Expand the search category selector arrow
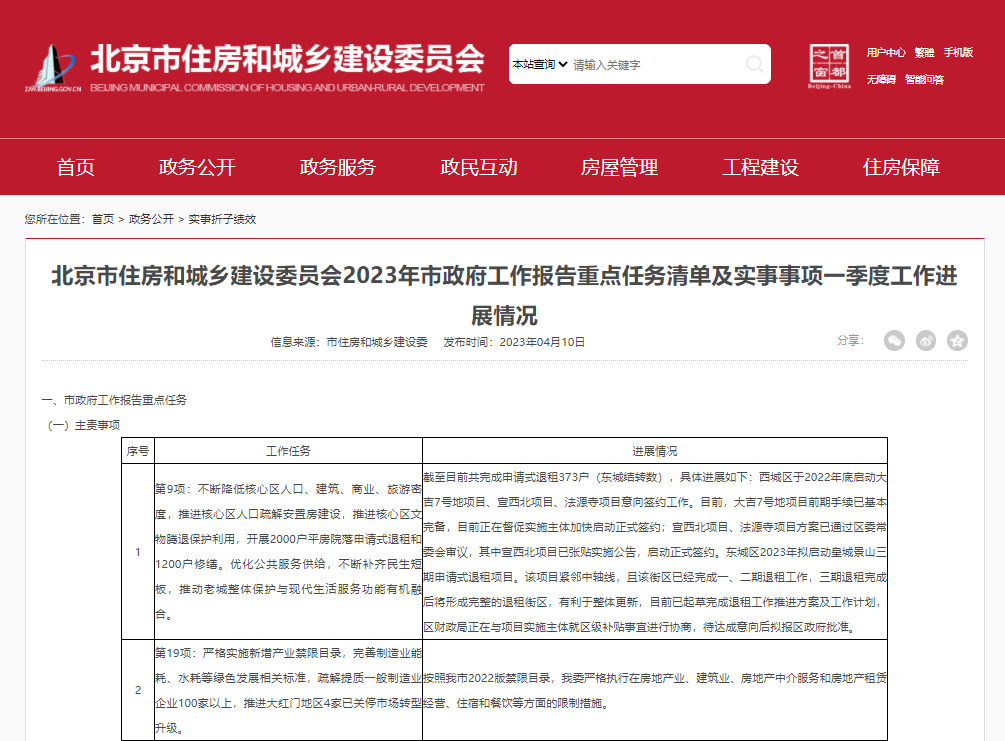The height and width of the screenshot is (741, 1005). coord(560,64)
